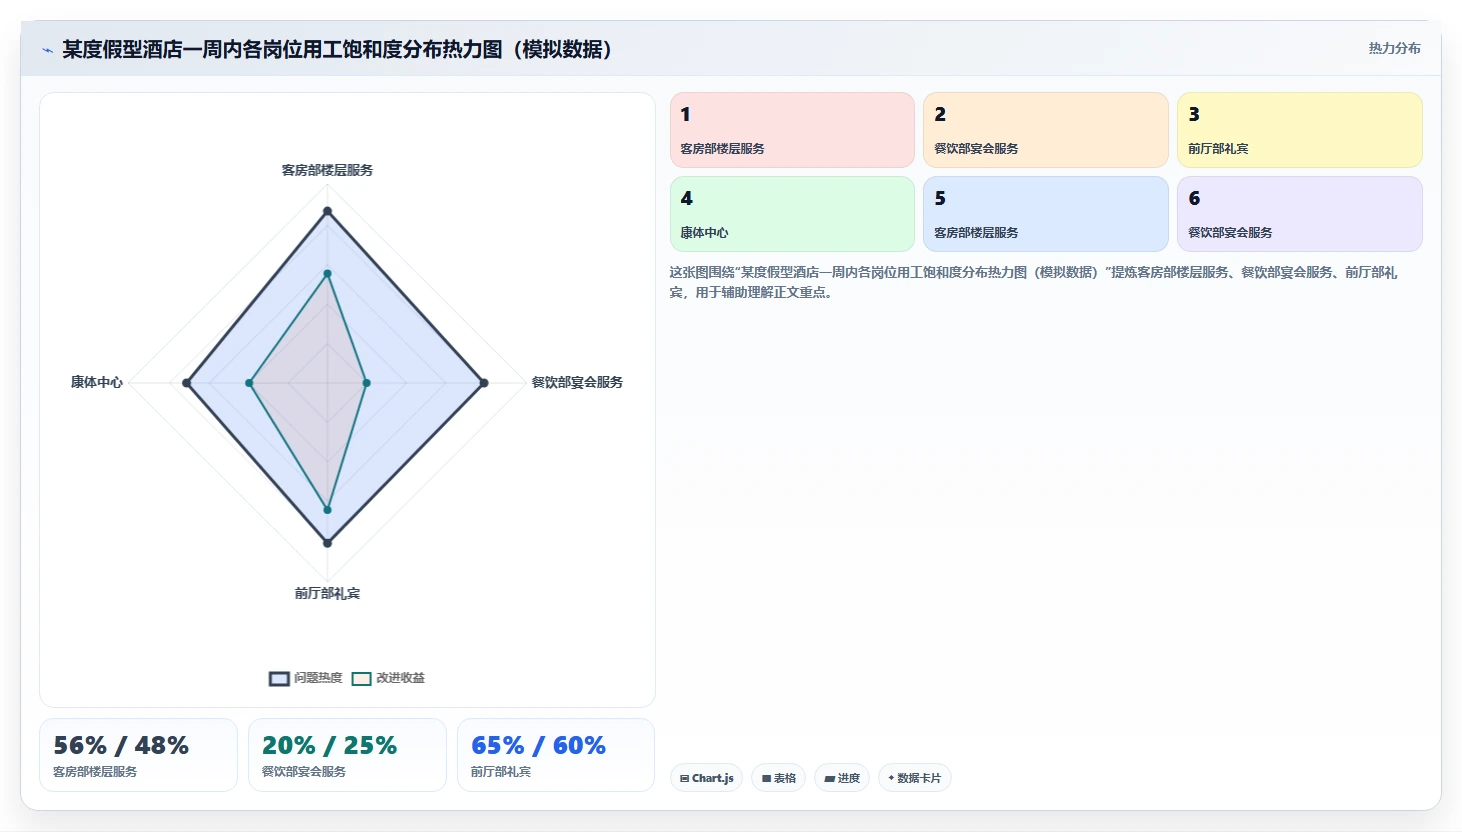Image resolution: width=1462 pixels, height=832 pixels.
Task: Open card 2 餐饮部宴会服务
Action: coord(1046,130)
